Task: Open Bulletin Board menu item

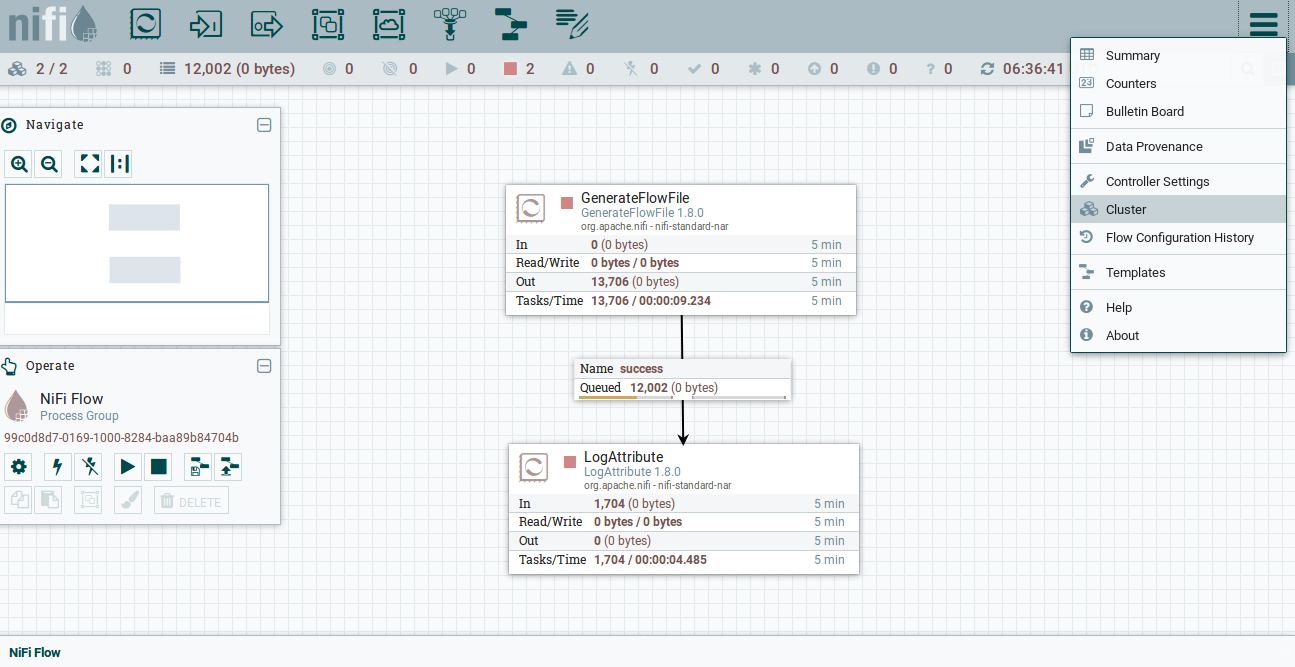Action: click(x=1178, y=112)
